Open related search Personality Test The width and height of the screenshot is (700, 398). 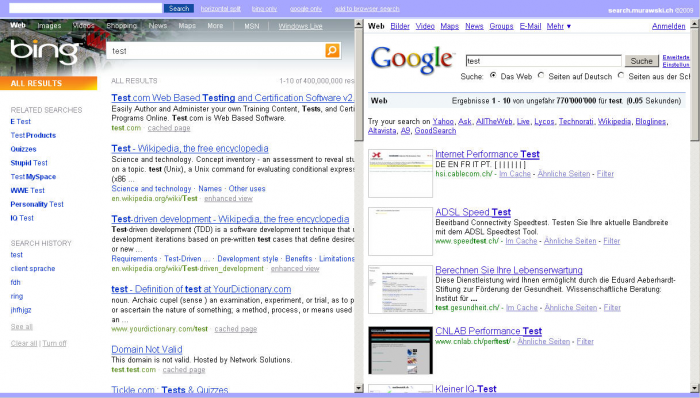pos(37,204)
